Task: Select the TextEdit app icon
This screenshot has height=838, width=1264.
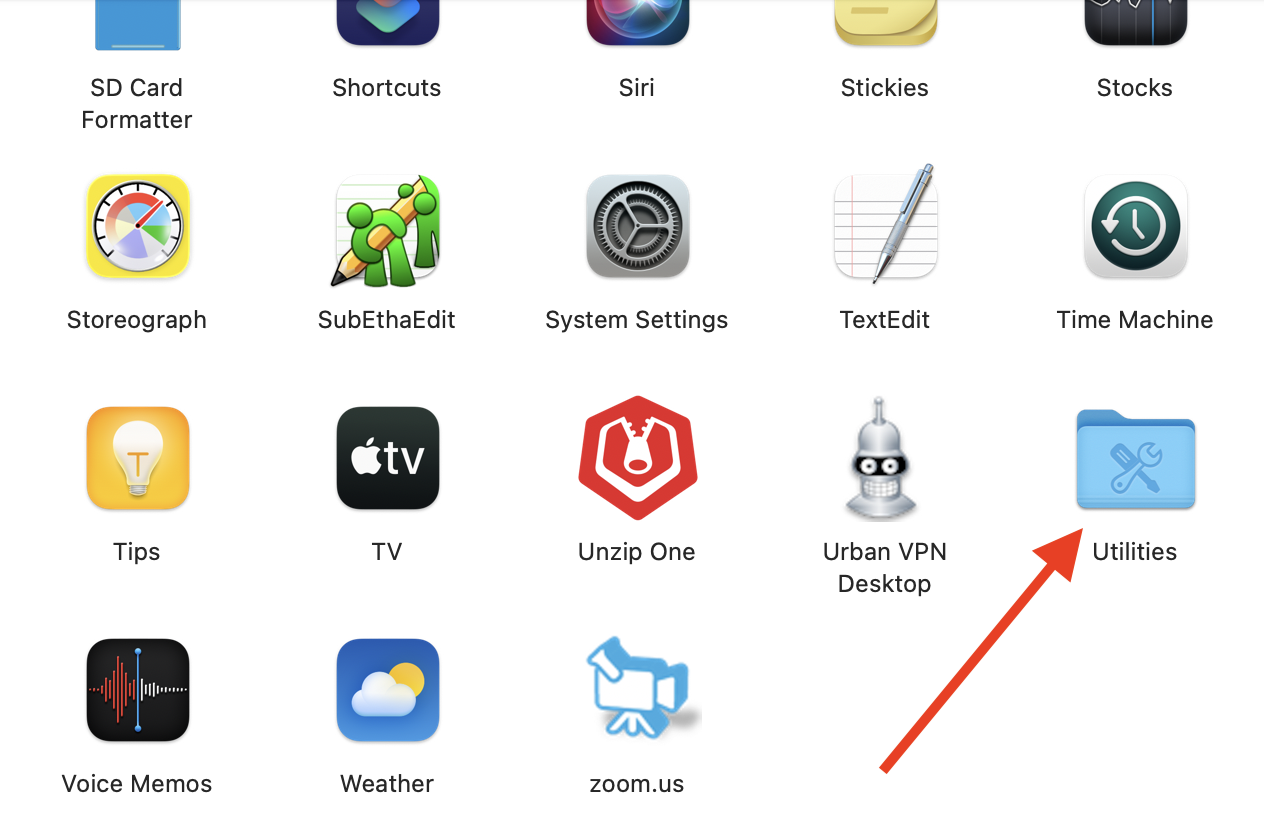Action: click(885, 224)
